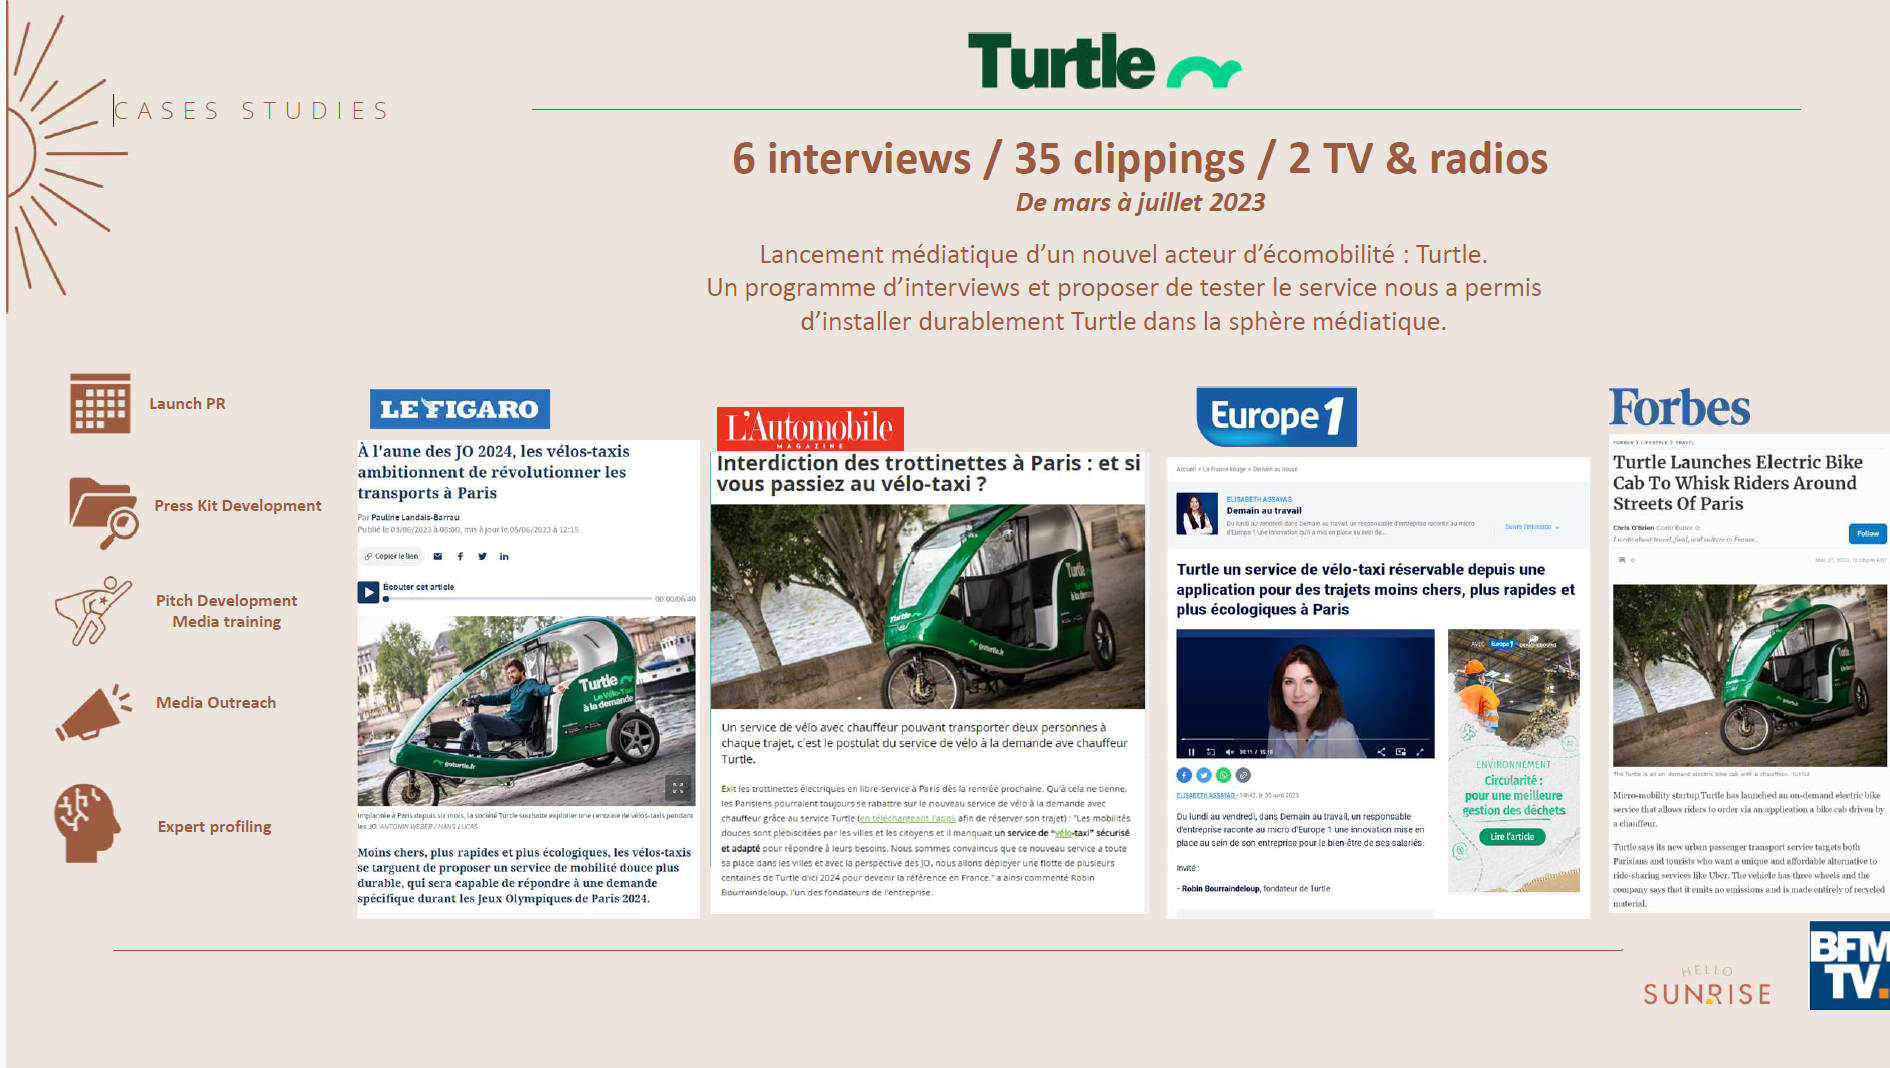Click the Media Outreach label
Viewport: 1890px width, 1068px height.
coord(216,703)
